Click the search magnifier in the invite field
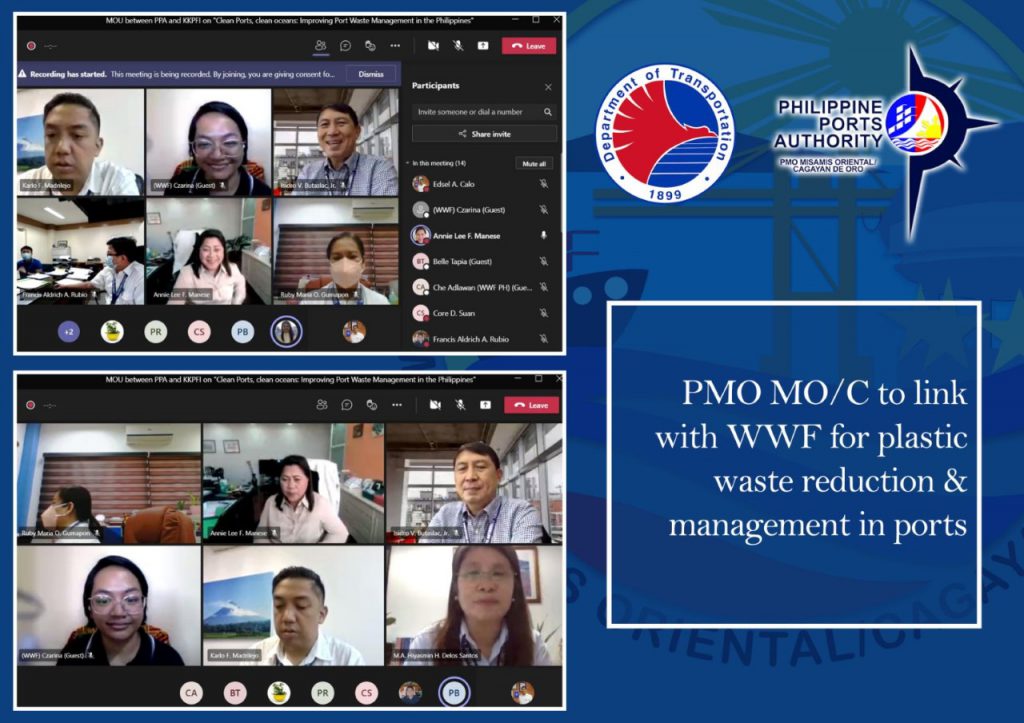This screenshot has height=723, width=1024. point(547,112)
